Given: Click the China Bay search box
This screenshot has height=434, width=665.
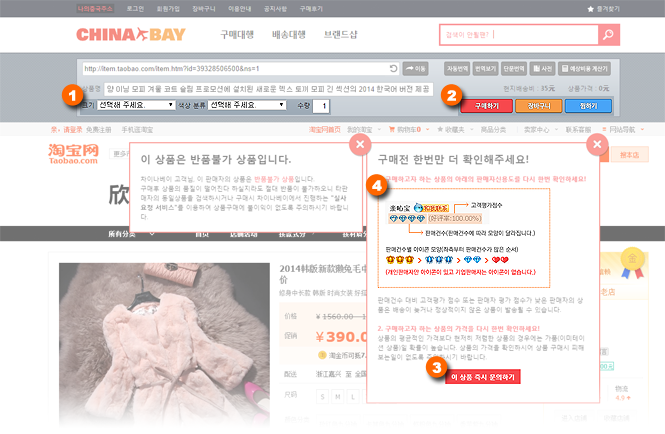Looking at the screenshot, I should pyautogui.click(x=519, y=34).
